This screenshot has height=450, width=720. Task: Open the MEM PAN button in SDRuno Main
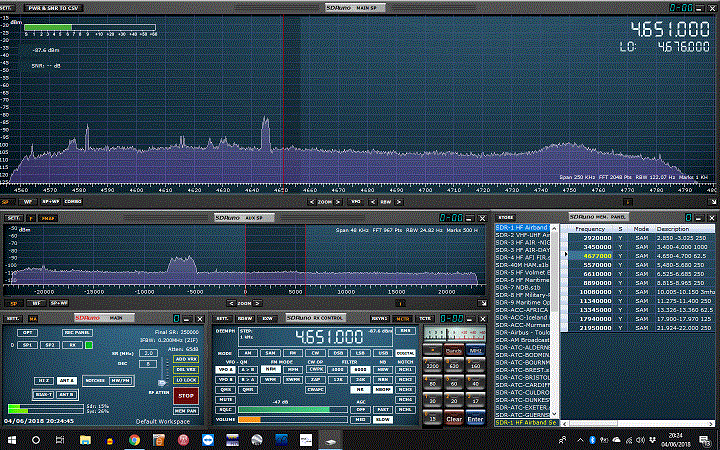(x=186, y=411)
